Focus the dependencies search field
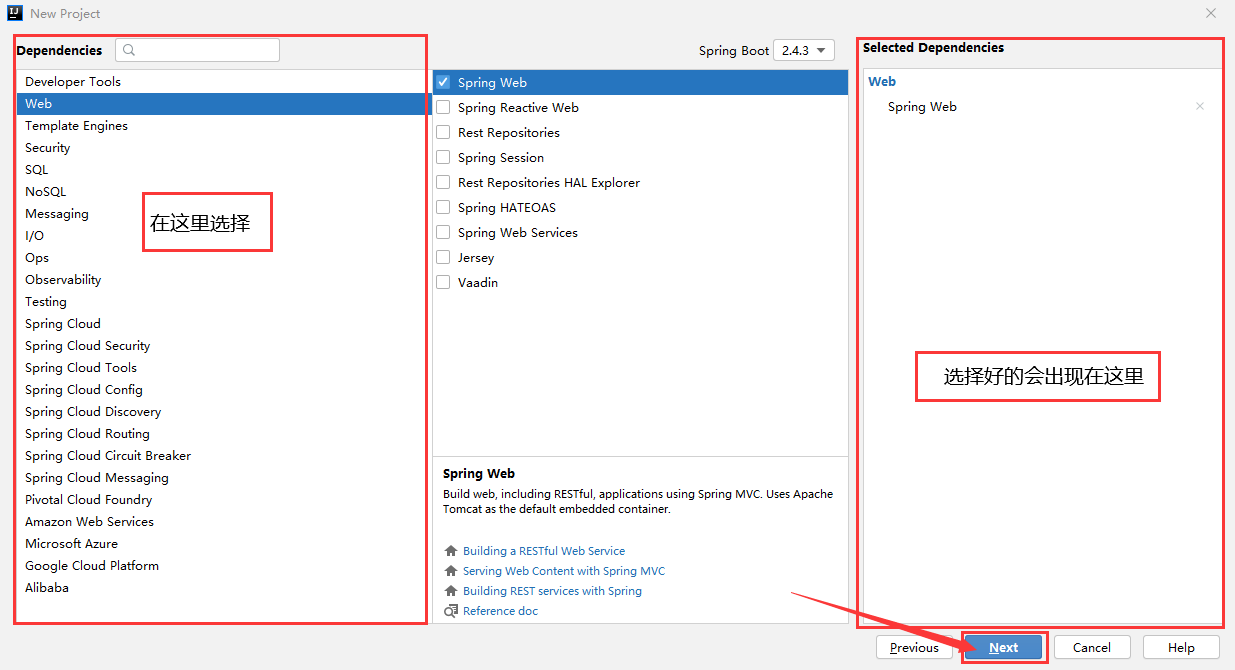 (x=197, y=50)
